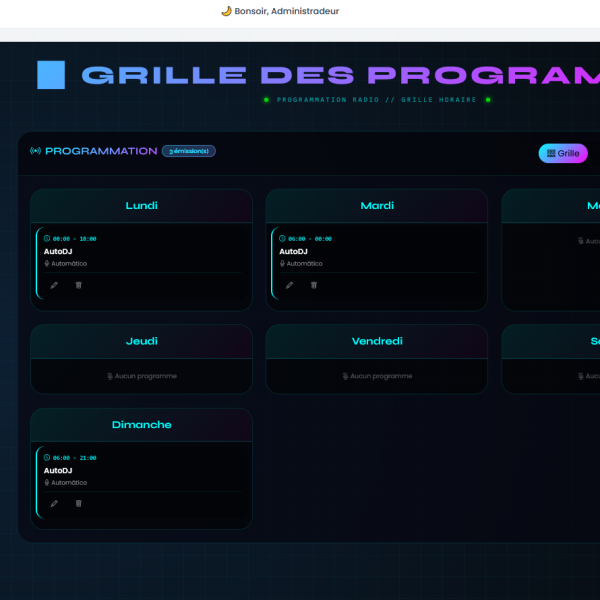The height and width of the screenshot is (600, 600).
Task: Click the microphone icon beside Mardi's Automático
Action: pyautogui.click(x=282, y=263)
